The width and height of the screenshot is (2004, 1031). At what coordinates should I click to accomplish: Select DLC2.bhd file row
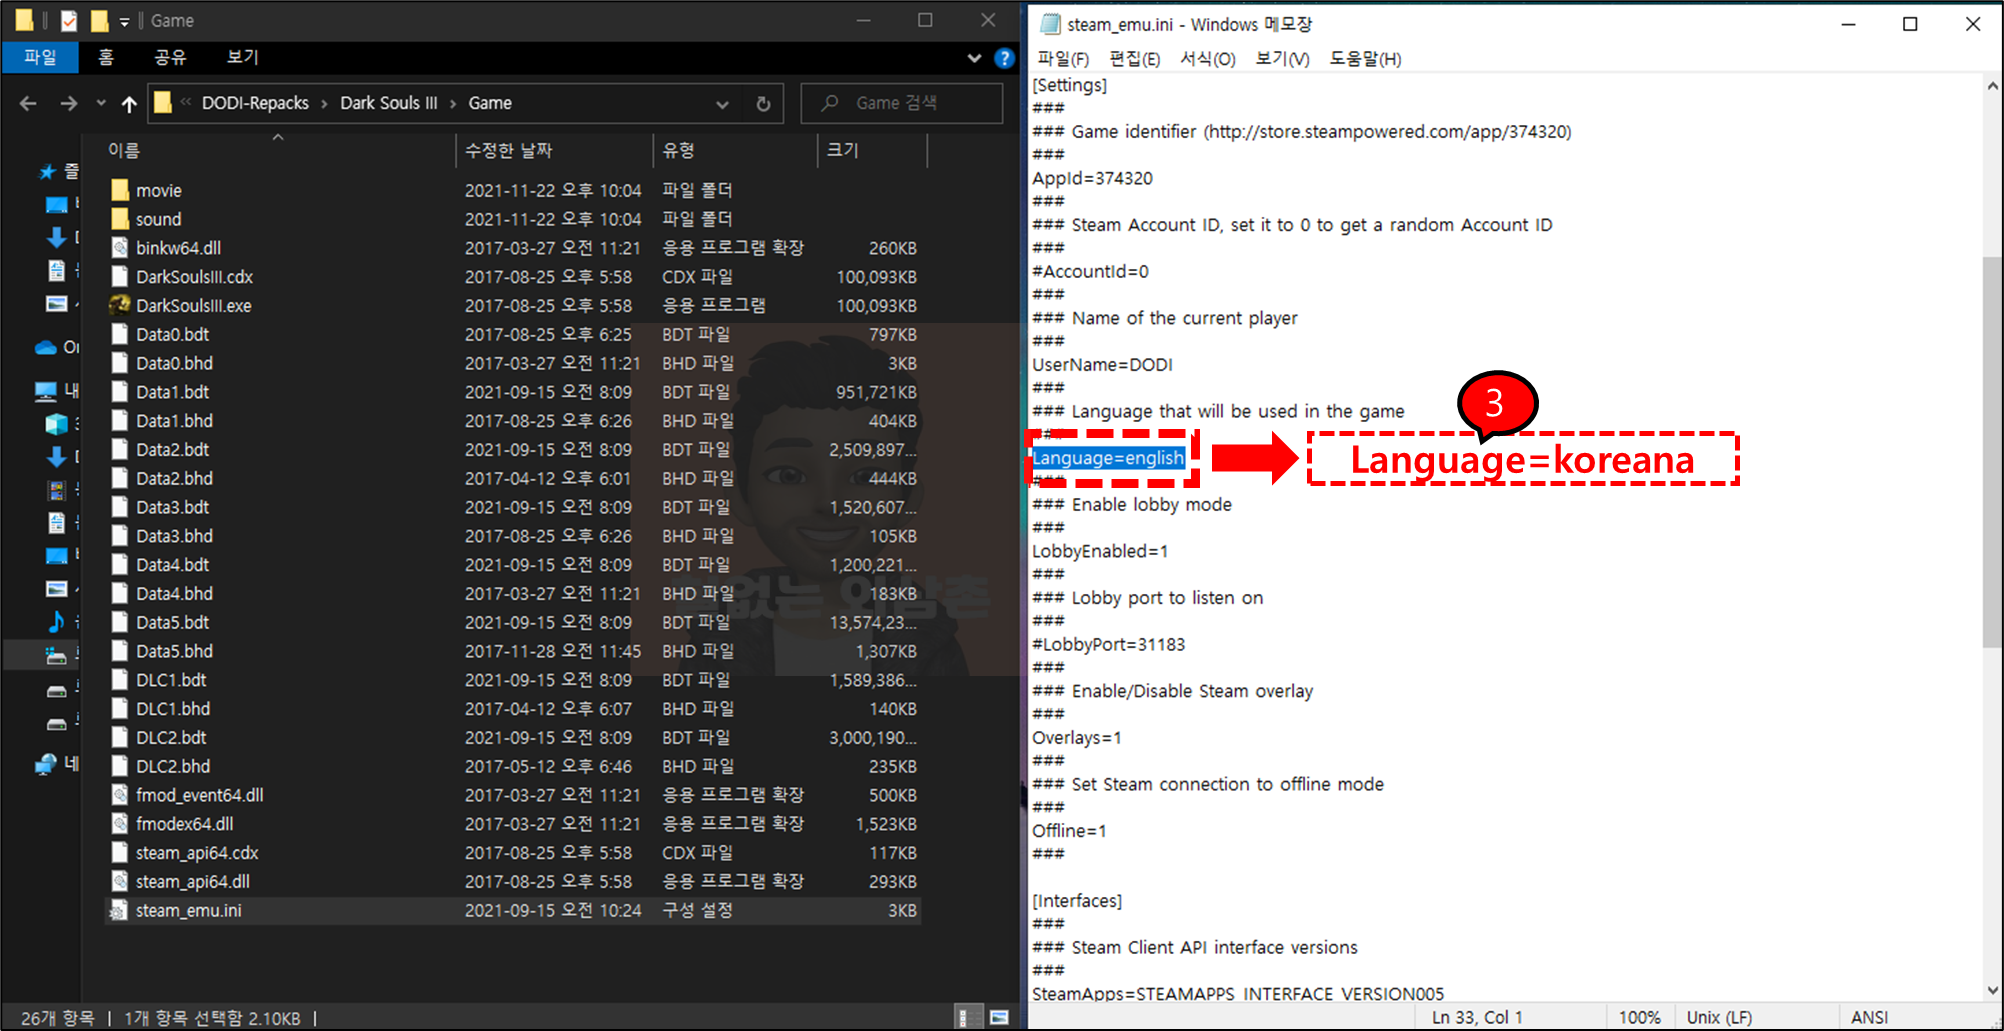[x=513, y=766]
